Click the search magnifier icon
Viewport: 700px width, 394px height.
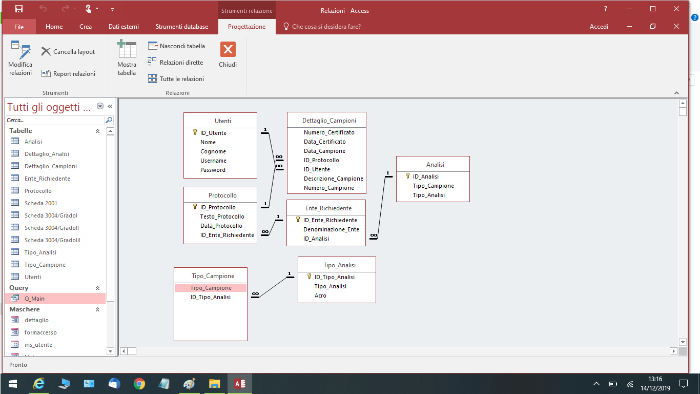pyautogui.click(x=108, y=120)
